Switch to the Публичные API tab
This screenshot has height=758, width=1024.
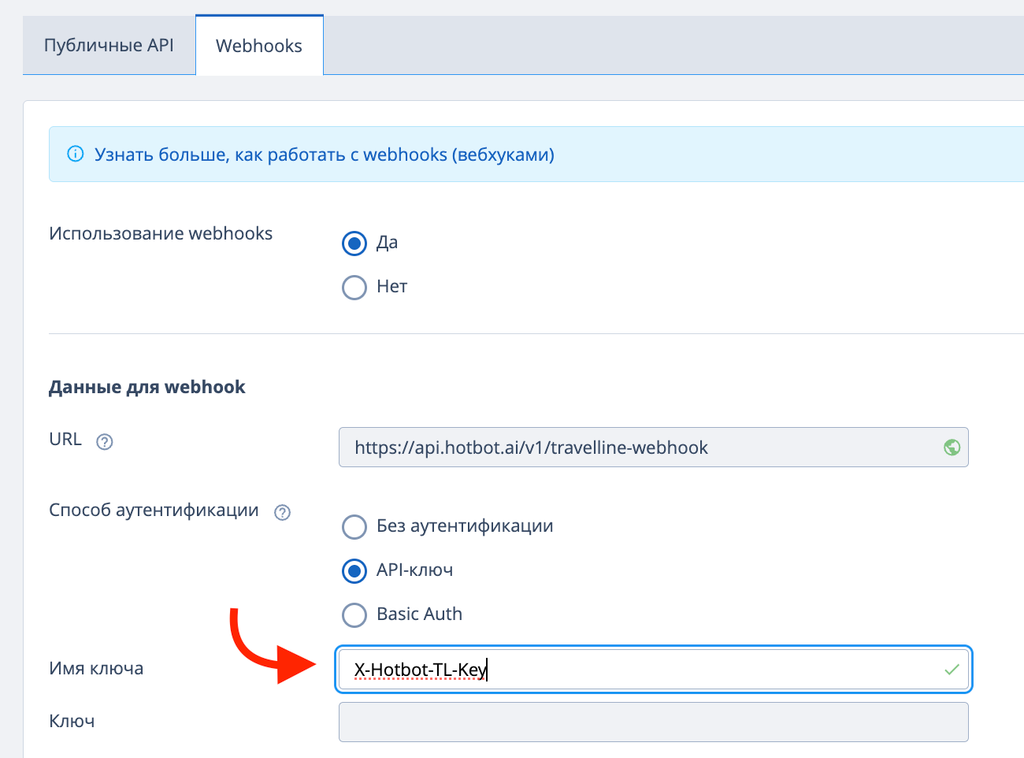pyautogui.click(x=109, y=45)
